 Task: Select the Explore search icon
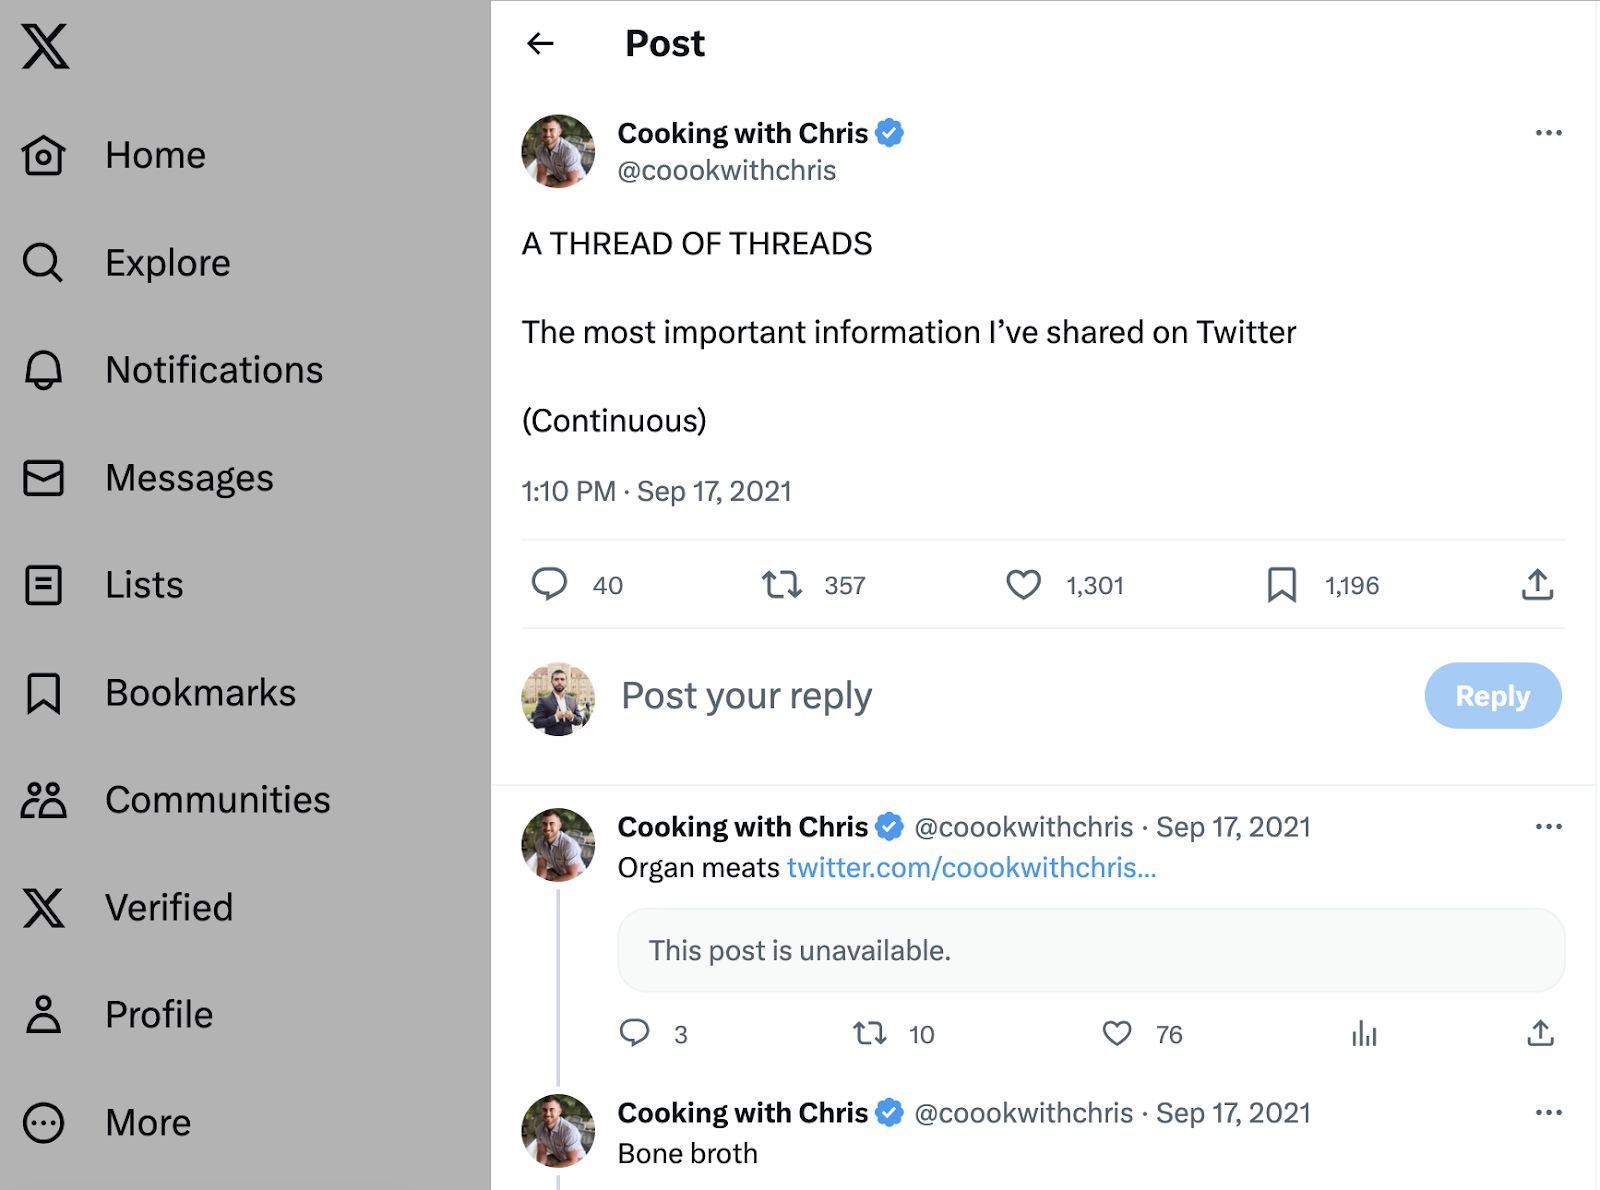point(41,263)
